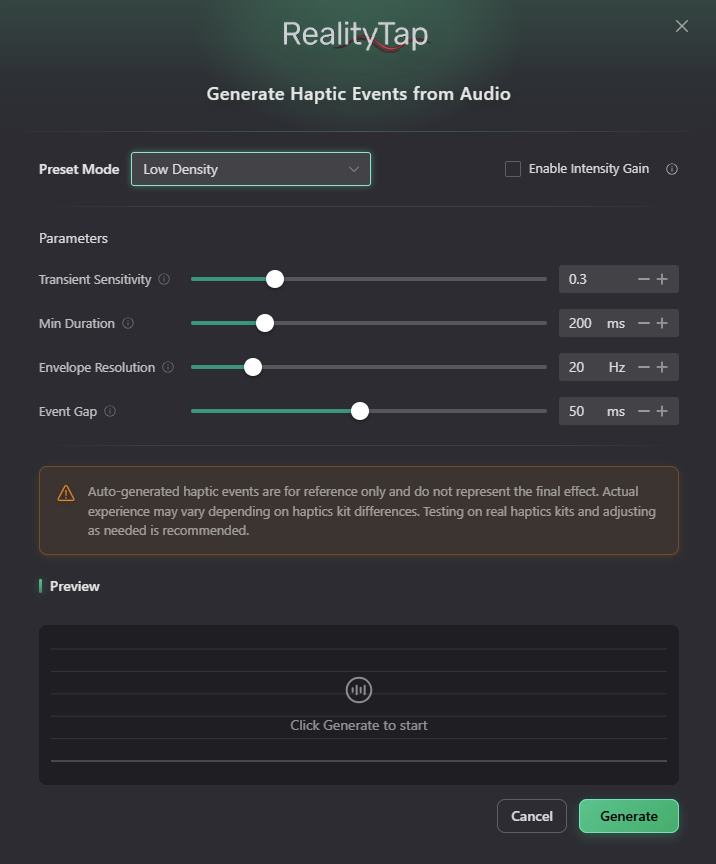Click the warning triangle icon
716x864 pixels.
[x=66, y=493]
